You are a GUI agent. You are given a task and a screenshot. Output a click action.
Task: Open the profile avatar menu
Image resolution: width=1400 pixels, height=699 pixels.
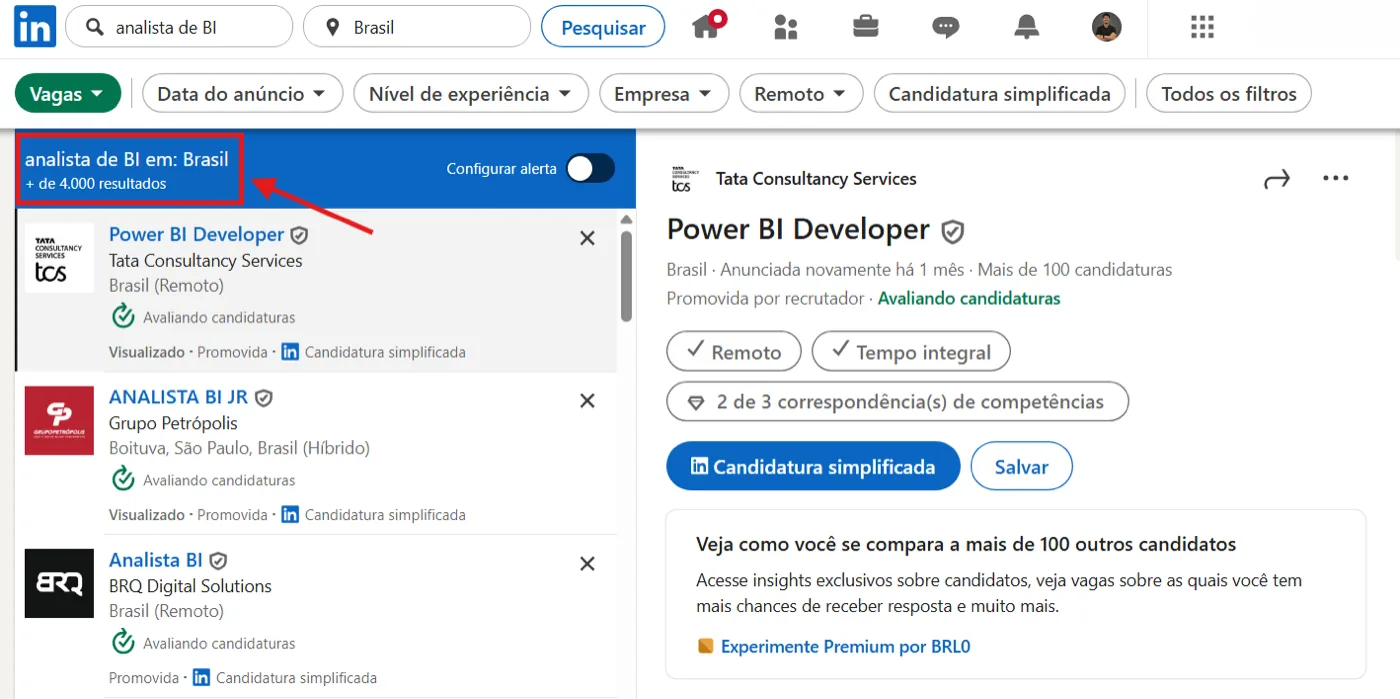pos(1106,27)
